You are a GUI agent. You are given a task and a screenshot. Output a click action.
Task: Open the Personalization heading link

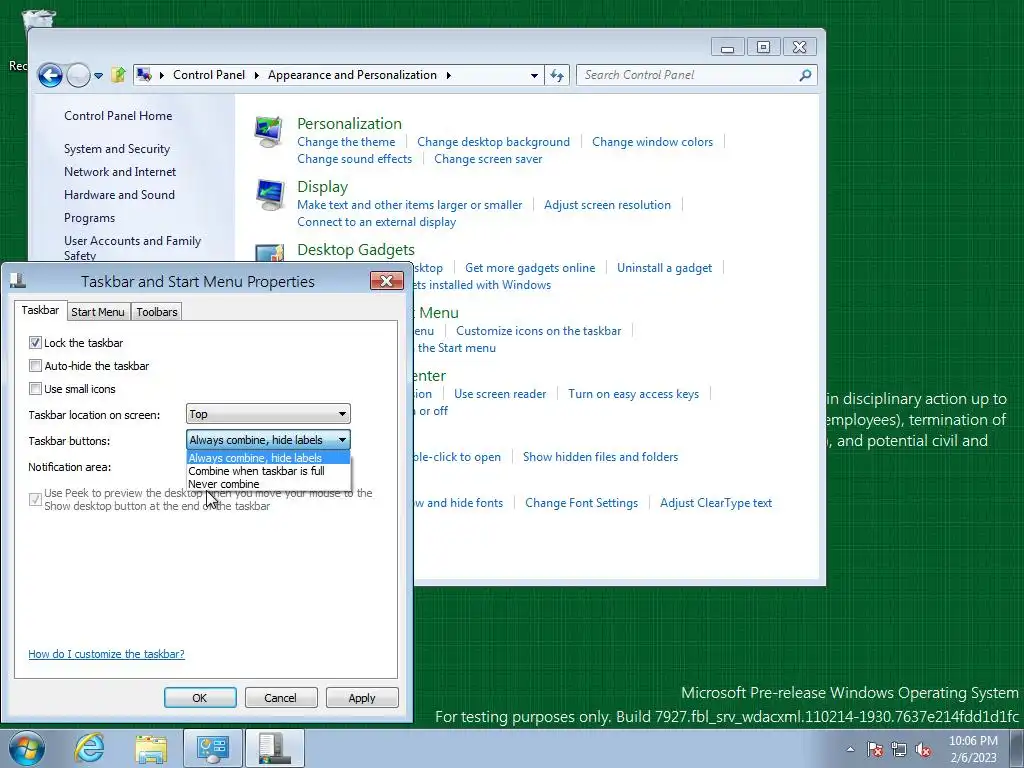coord(349,123)
